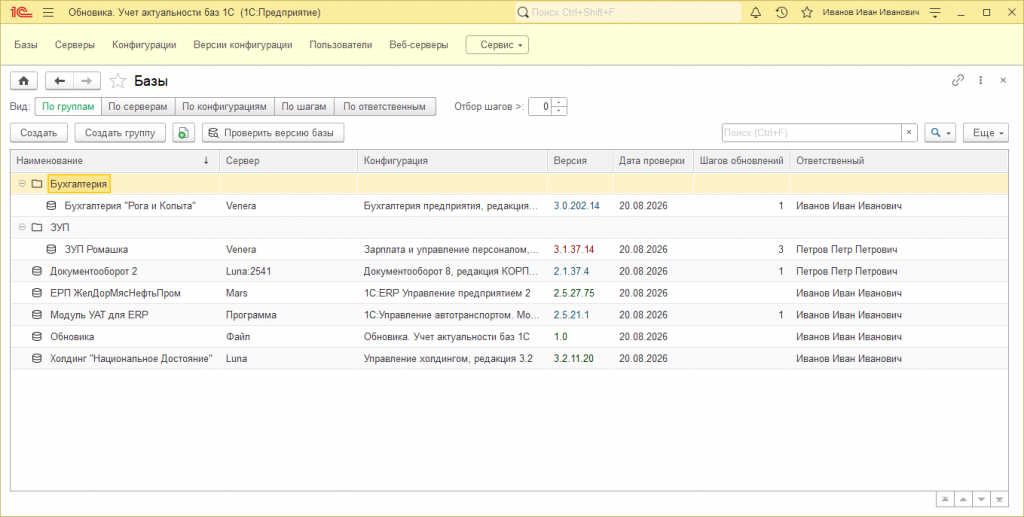This screenshot has width=1024, height=517.
Task: Click database icon of Документооборот 2
Action: point(37,272)
